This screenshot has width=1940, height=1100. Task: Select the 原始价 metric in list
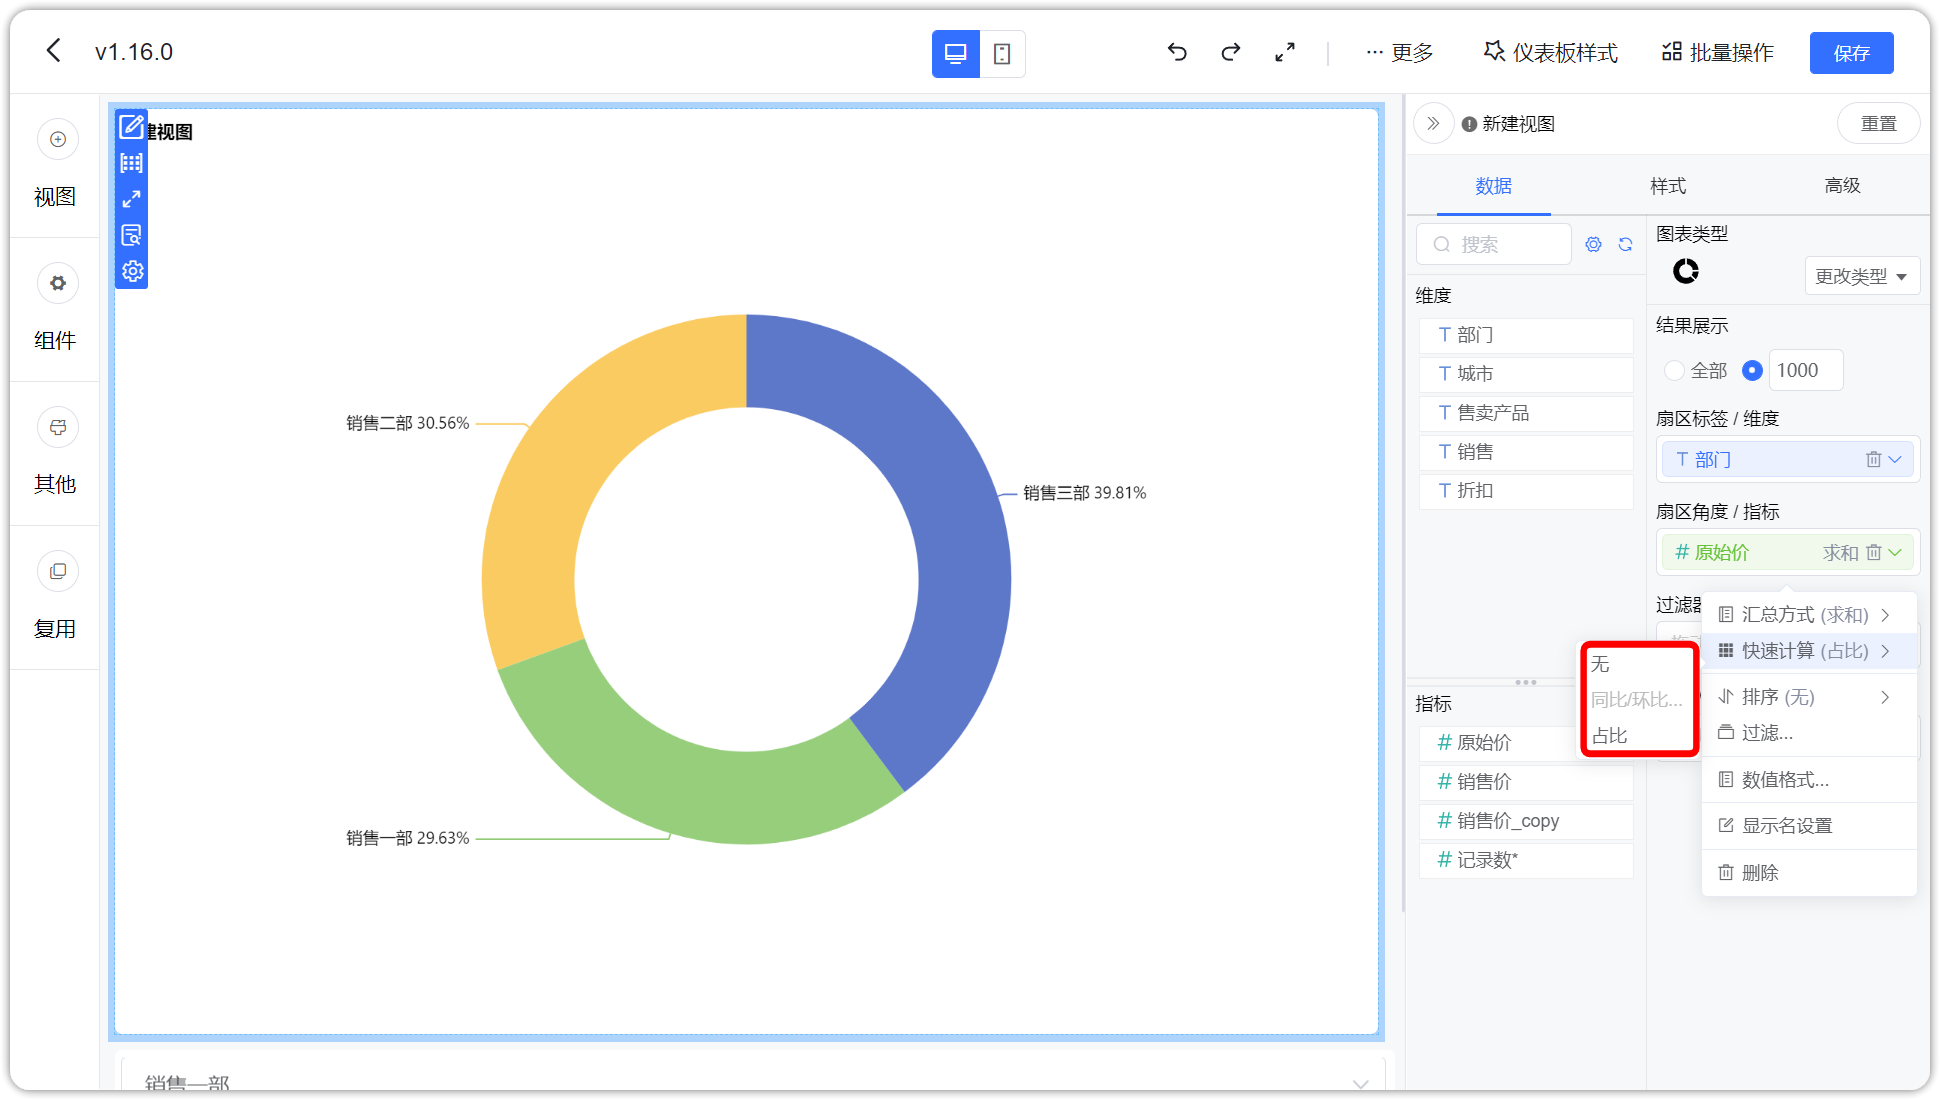1498,743
